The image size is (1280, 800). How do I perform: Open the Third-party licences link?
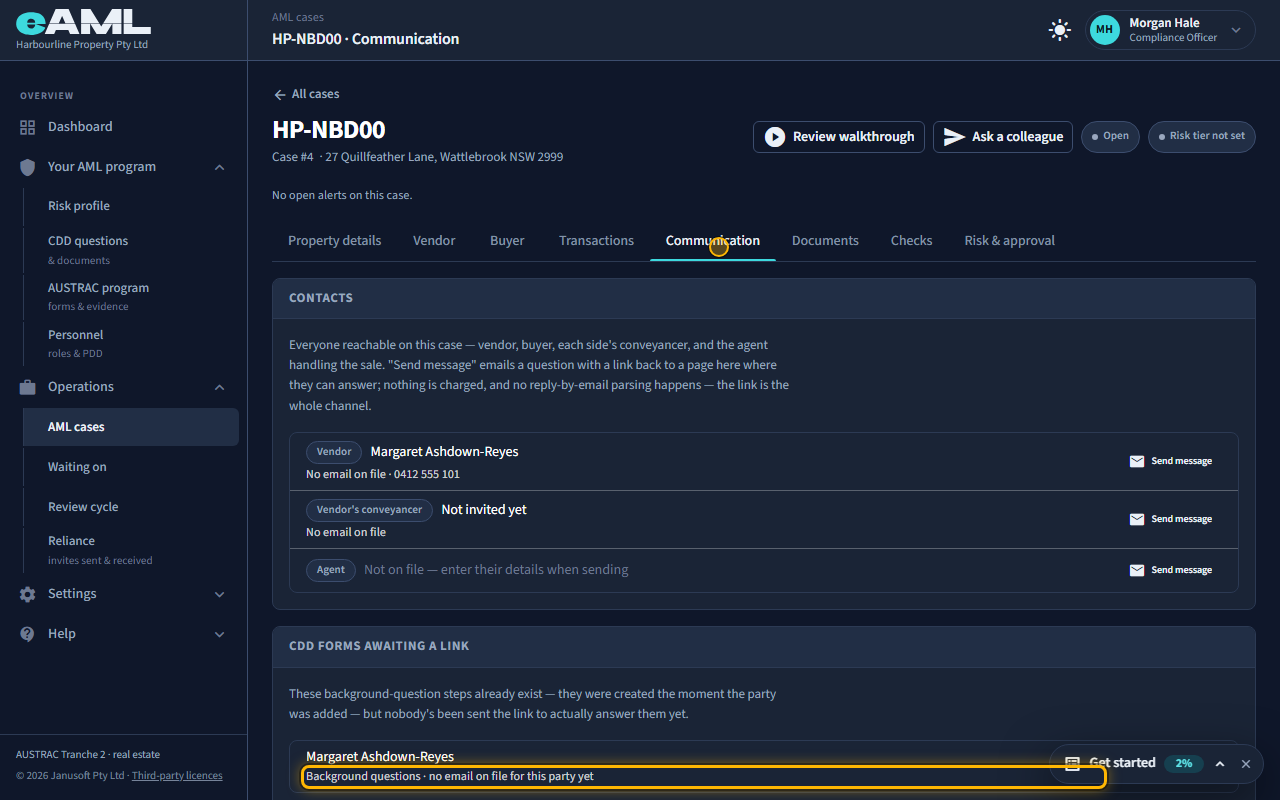pos(177,776)
